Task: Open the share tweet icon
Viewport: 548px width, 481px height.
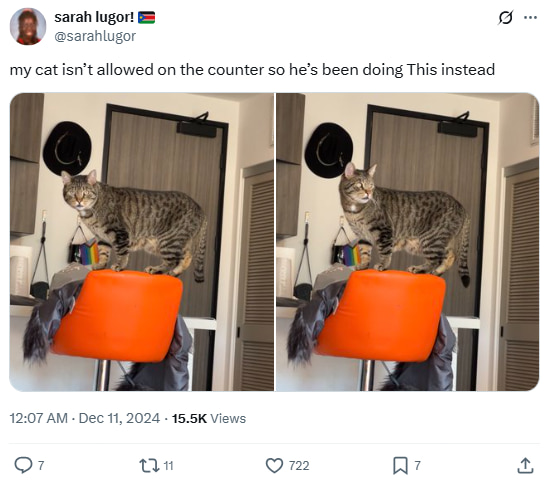Action: pos(525,466)
